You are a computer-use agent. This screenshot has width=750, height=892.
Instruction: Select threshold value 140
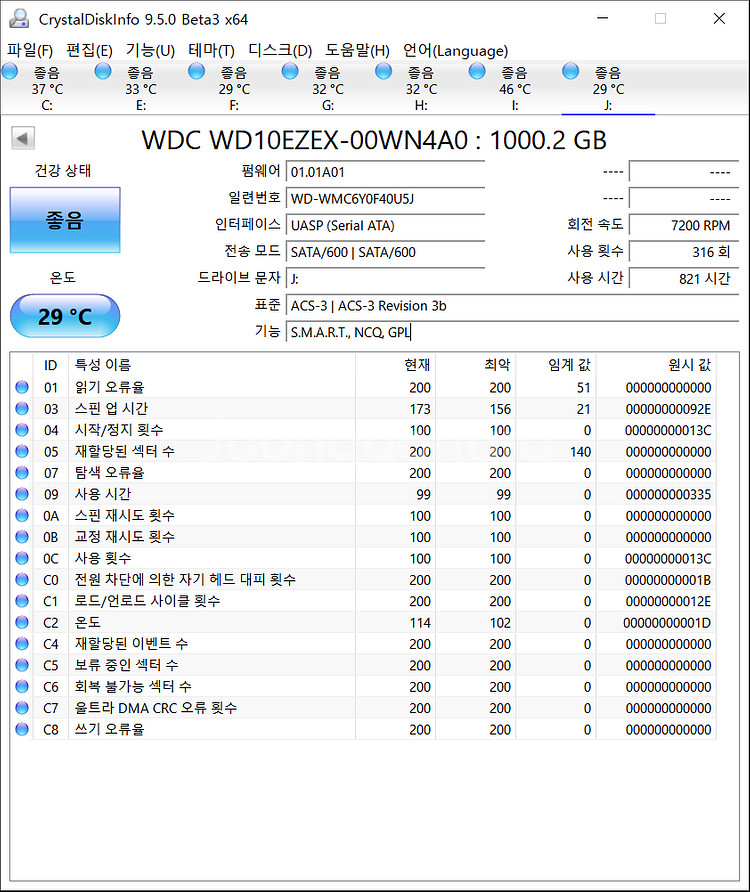coord(580,452)
